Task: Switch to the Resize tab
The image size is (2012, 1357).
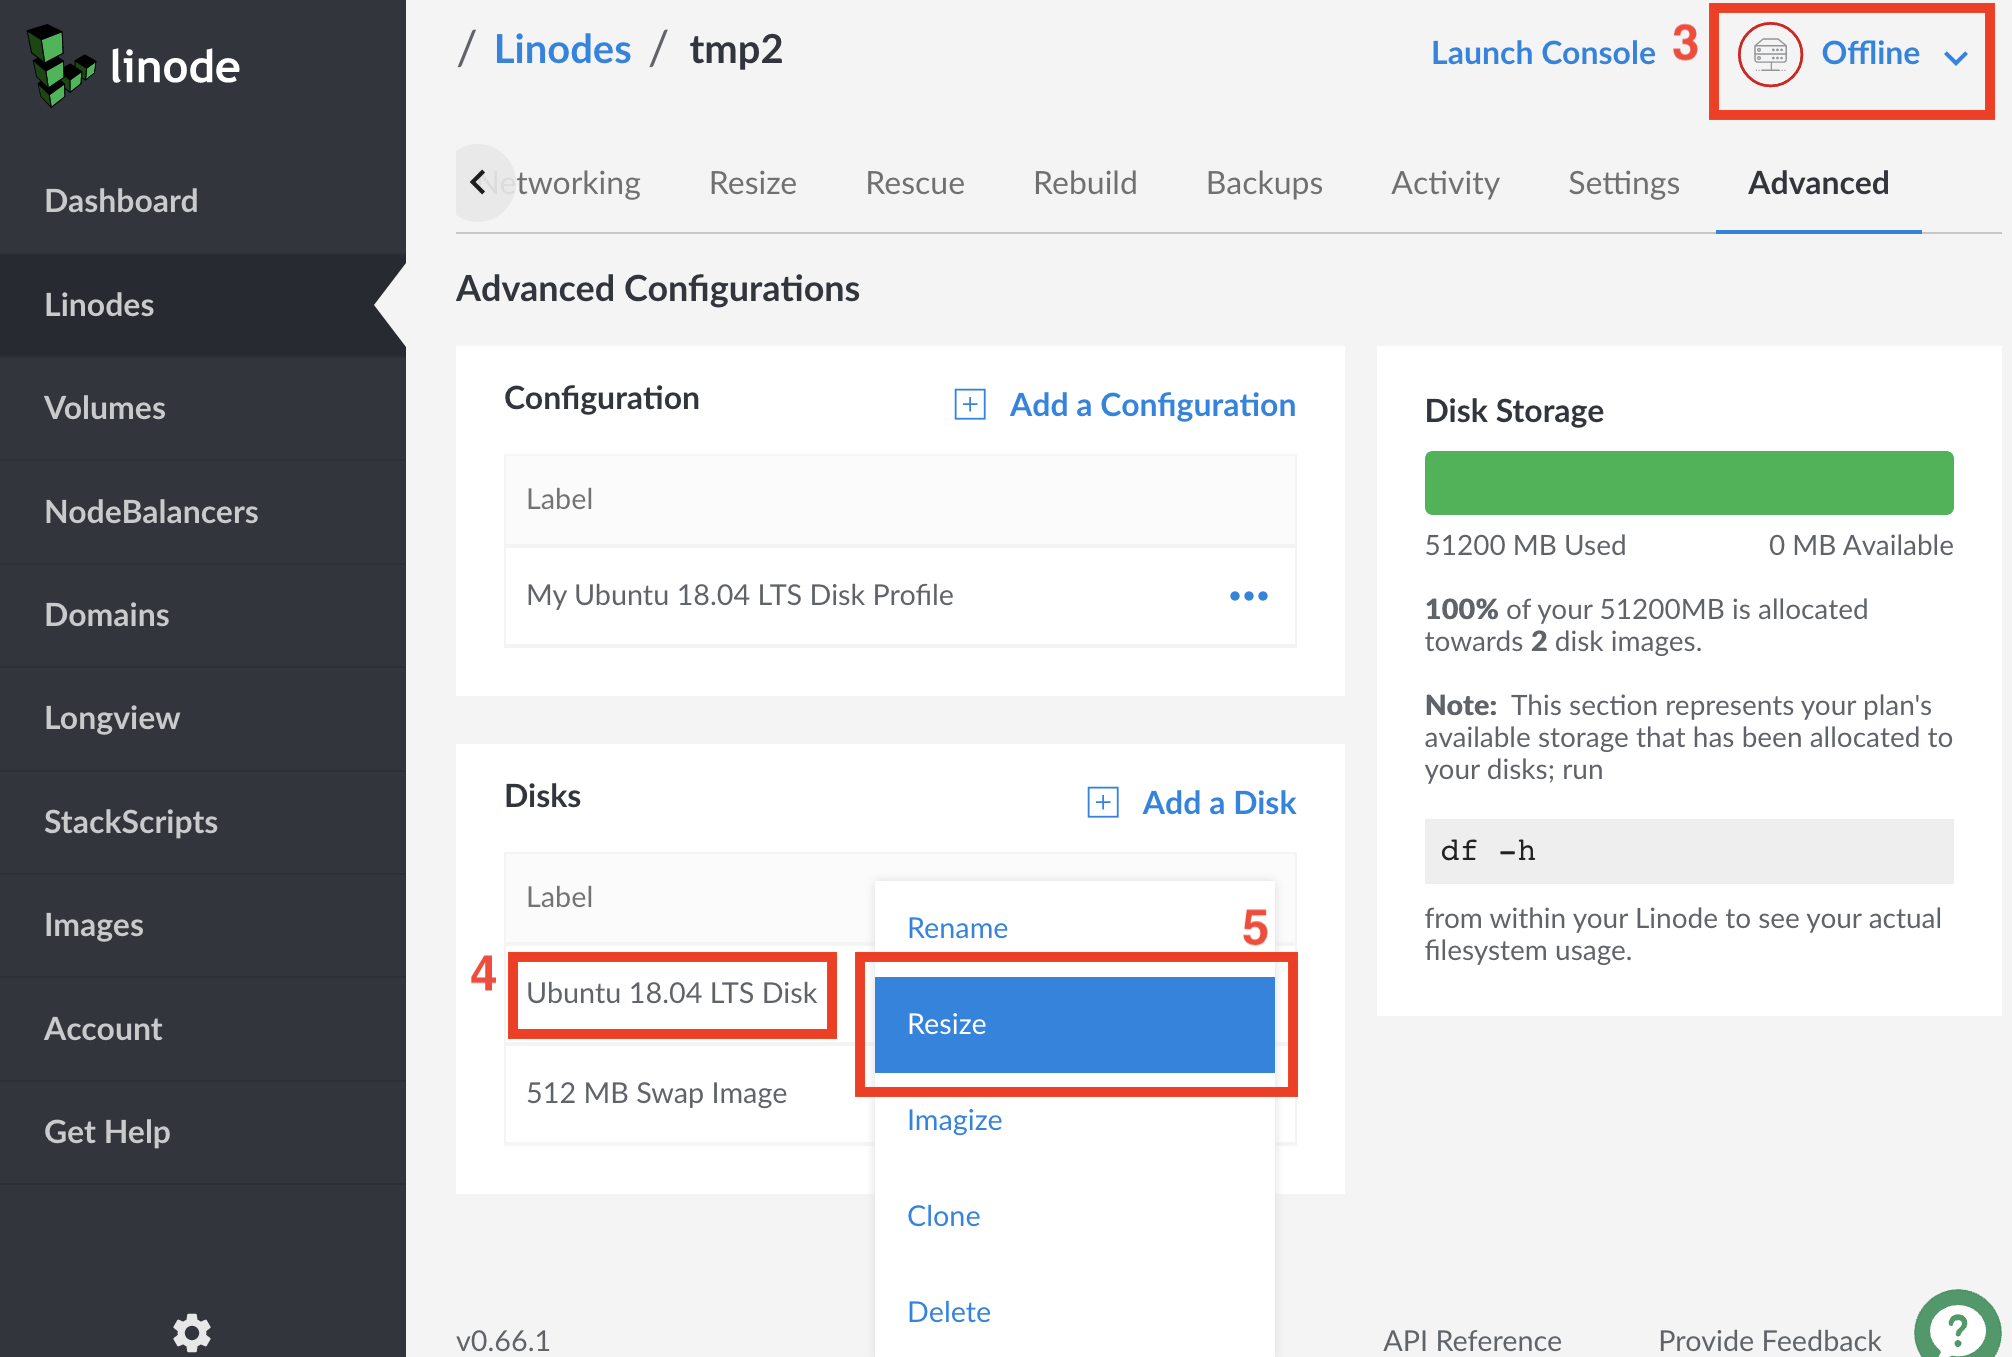Action: [753, 183]
